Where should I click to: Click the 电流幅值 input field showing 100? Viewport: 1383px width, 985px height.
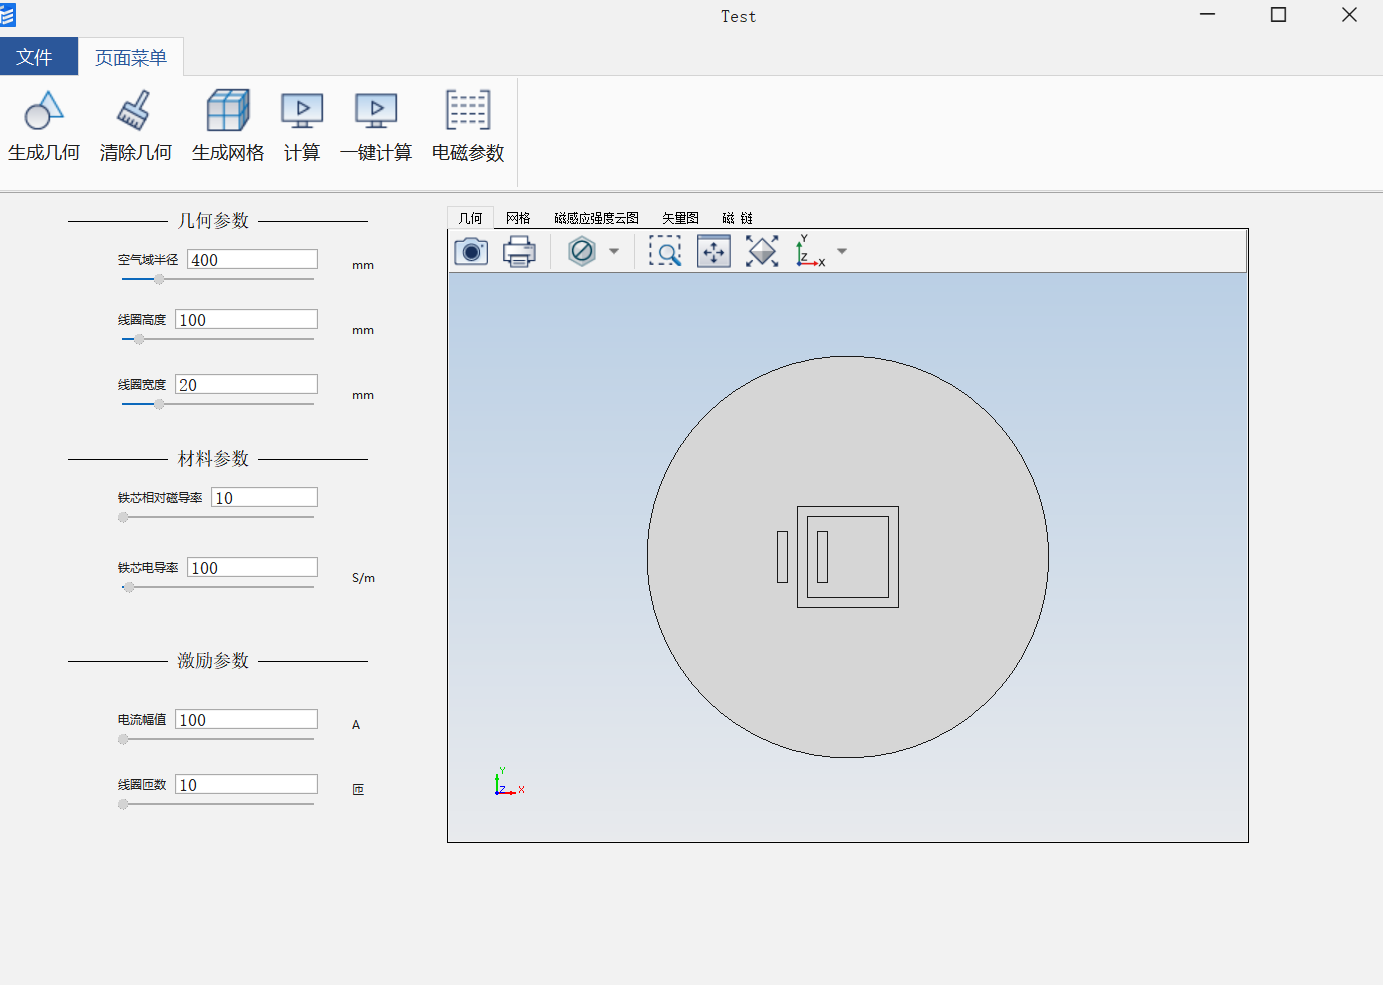pos(246,719)
